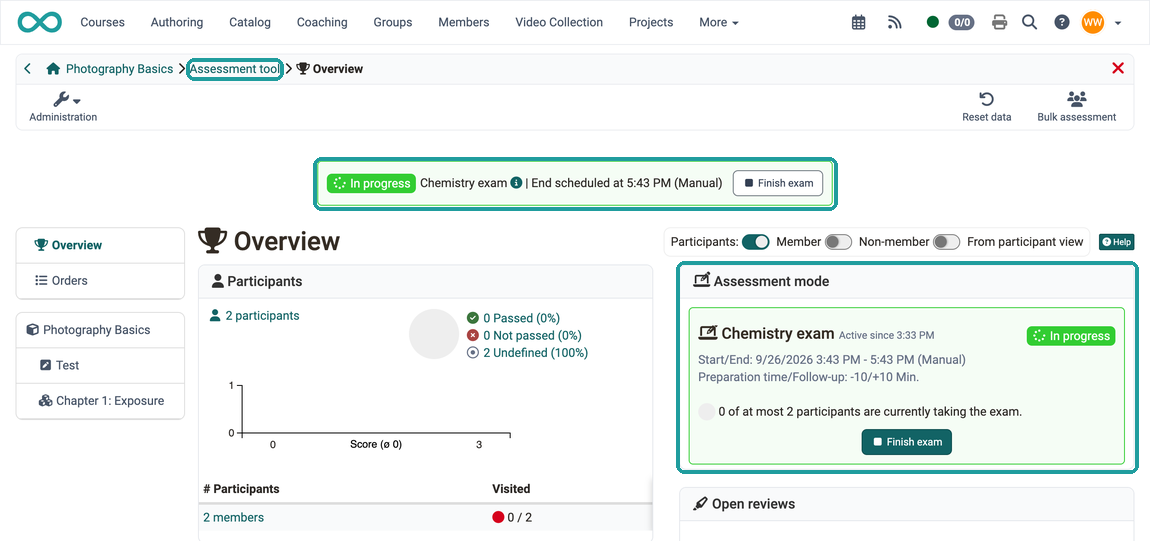
Task: Click Photography Basics breadcrumb link
Action: (120, 69)
